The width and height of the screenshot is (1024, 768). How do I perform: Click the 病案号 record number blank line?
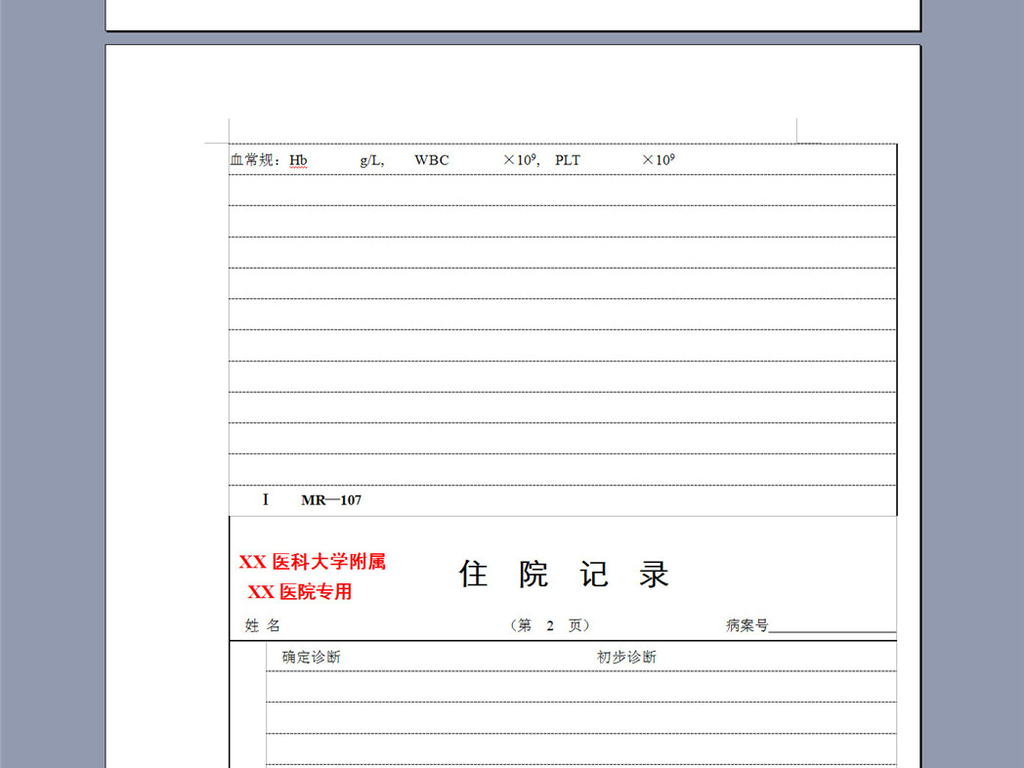(x=838, y=627)
